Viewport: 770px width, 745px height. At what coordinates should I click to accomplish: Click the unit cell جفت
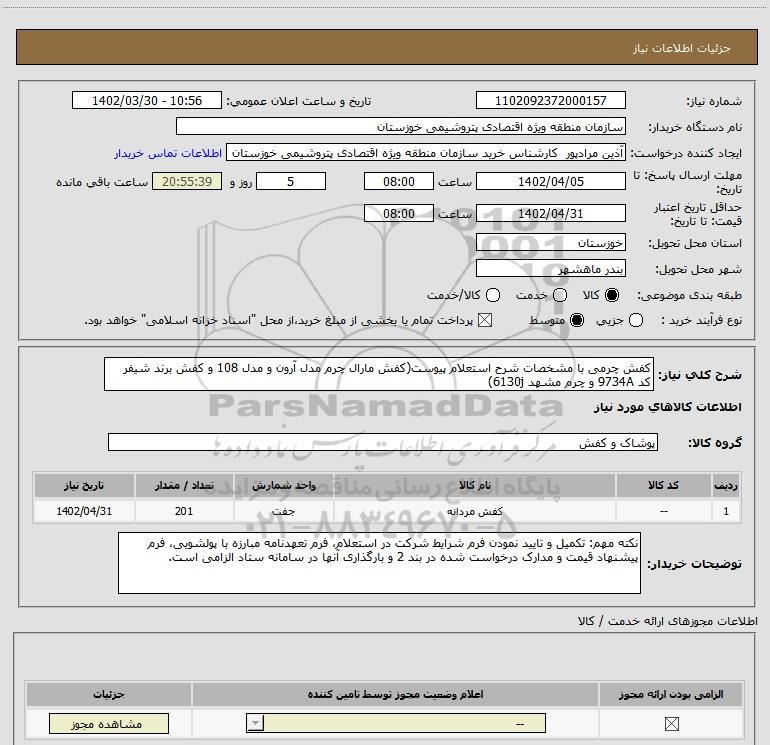point(283,511)
